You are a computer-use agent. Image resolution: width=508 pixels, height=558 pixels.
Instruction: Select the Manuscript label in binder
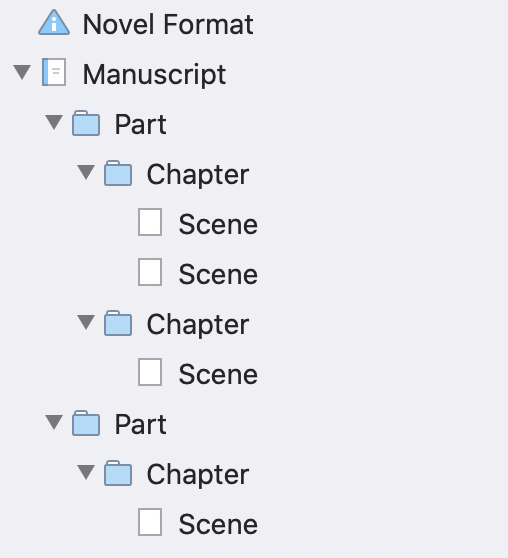[x=154, y=75]
